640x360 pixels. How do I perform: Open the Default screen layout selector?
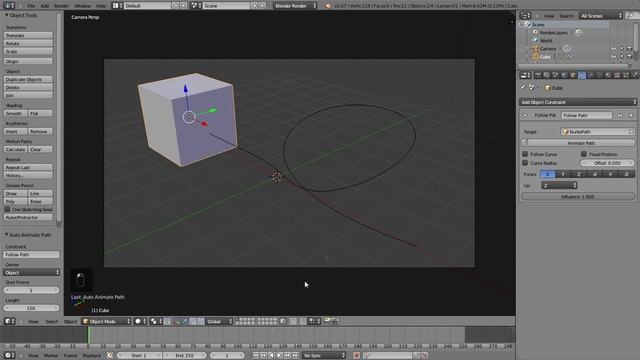147,6
